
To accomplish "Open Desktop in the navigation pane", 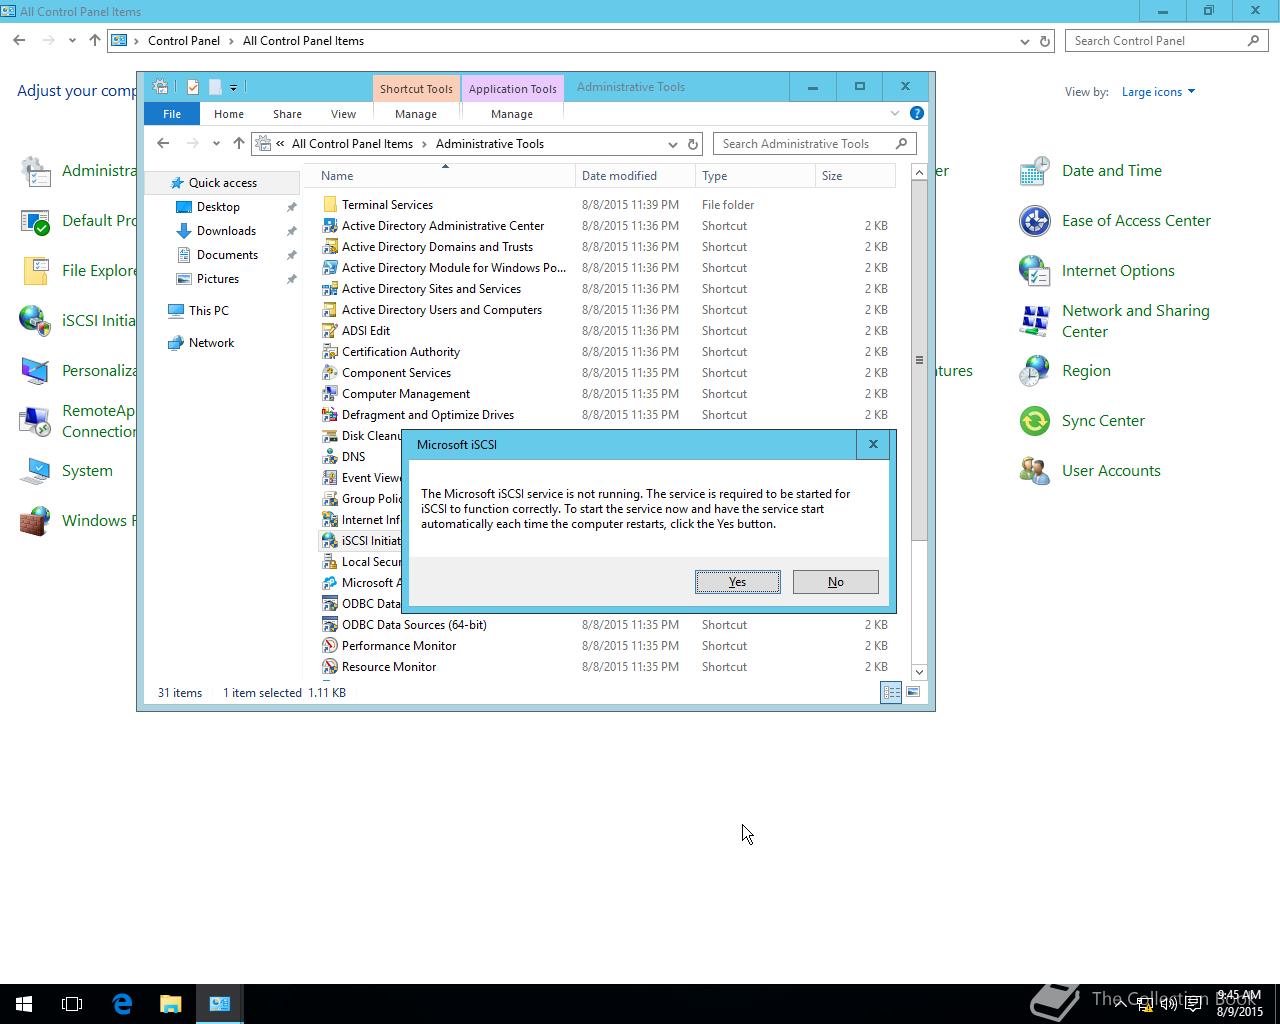I will [x=218, y=207].
